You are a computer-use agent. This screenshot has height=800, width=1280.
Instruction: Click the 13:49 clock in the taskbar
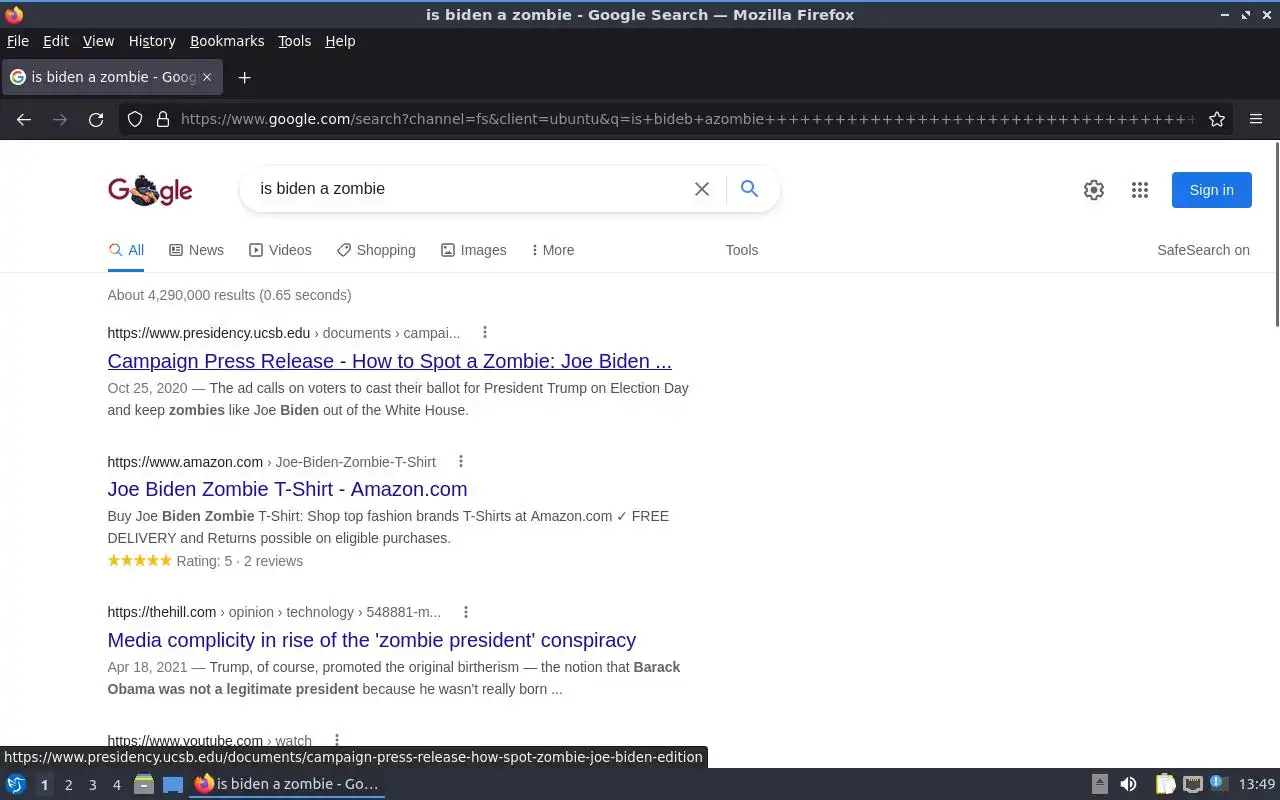pyautogui.click(x=1257, y=784)
